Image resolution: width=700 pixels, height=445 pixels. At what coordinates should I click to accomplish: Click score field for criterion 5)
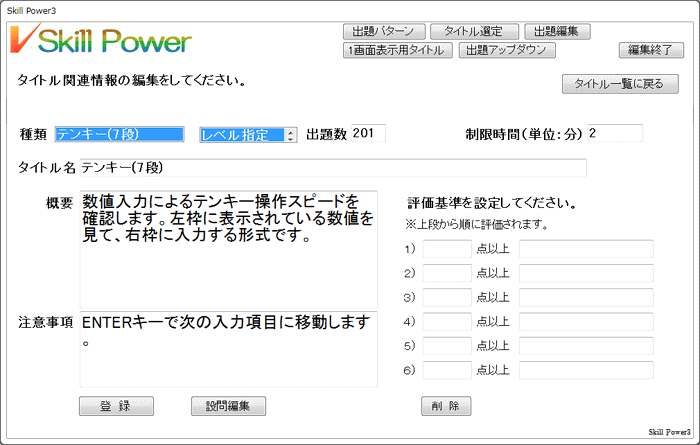[447, 345]
